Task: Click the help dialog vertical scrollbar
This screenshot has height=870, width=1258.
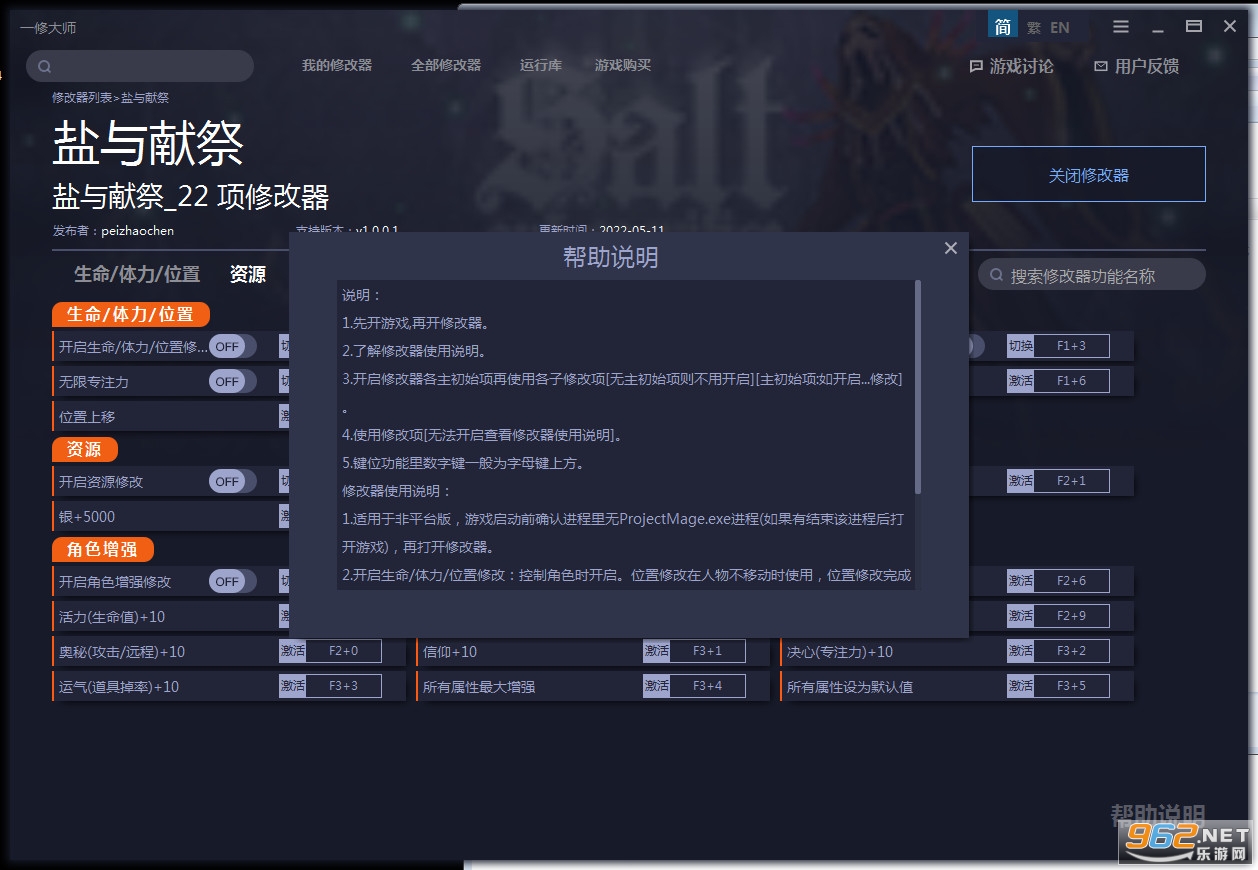Action: coord(918,387)
